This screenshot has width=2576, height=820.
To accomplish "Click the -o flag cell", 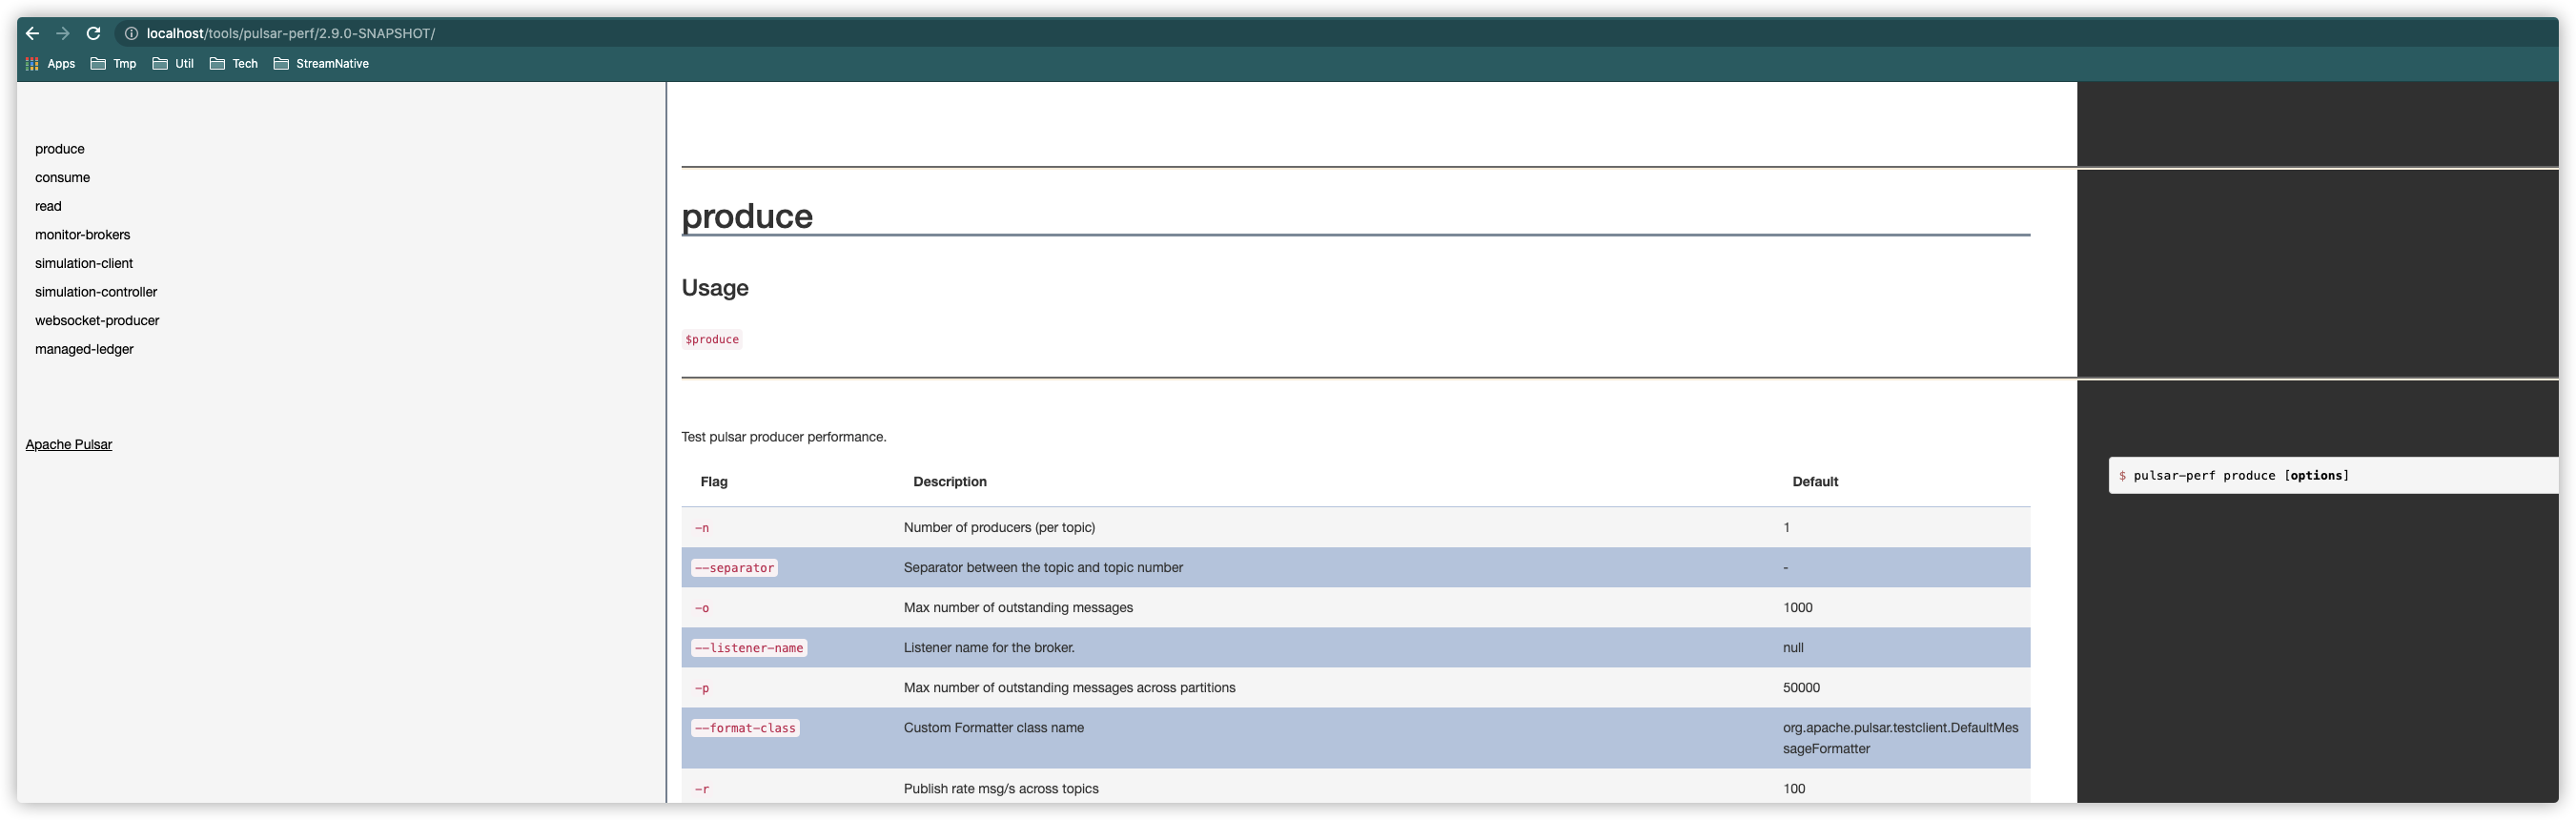I will pyautogui.click(x=702, y=608).
